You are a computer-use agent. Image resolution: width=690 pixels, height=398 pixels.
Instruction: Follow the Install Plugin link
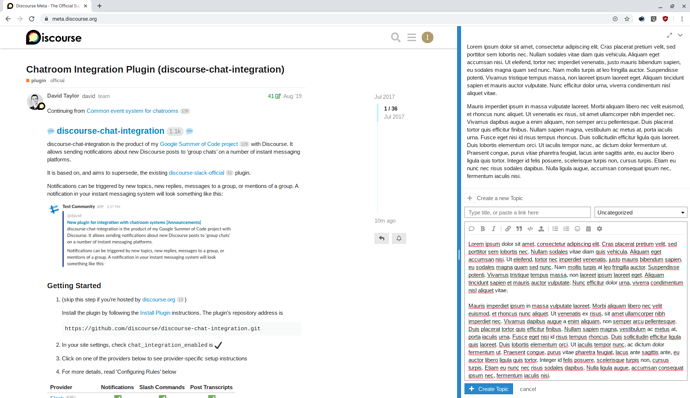coord(155,313)
